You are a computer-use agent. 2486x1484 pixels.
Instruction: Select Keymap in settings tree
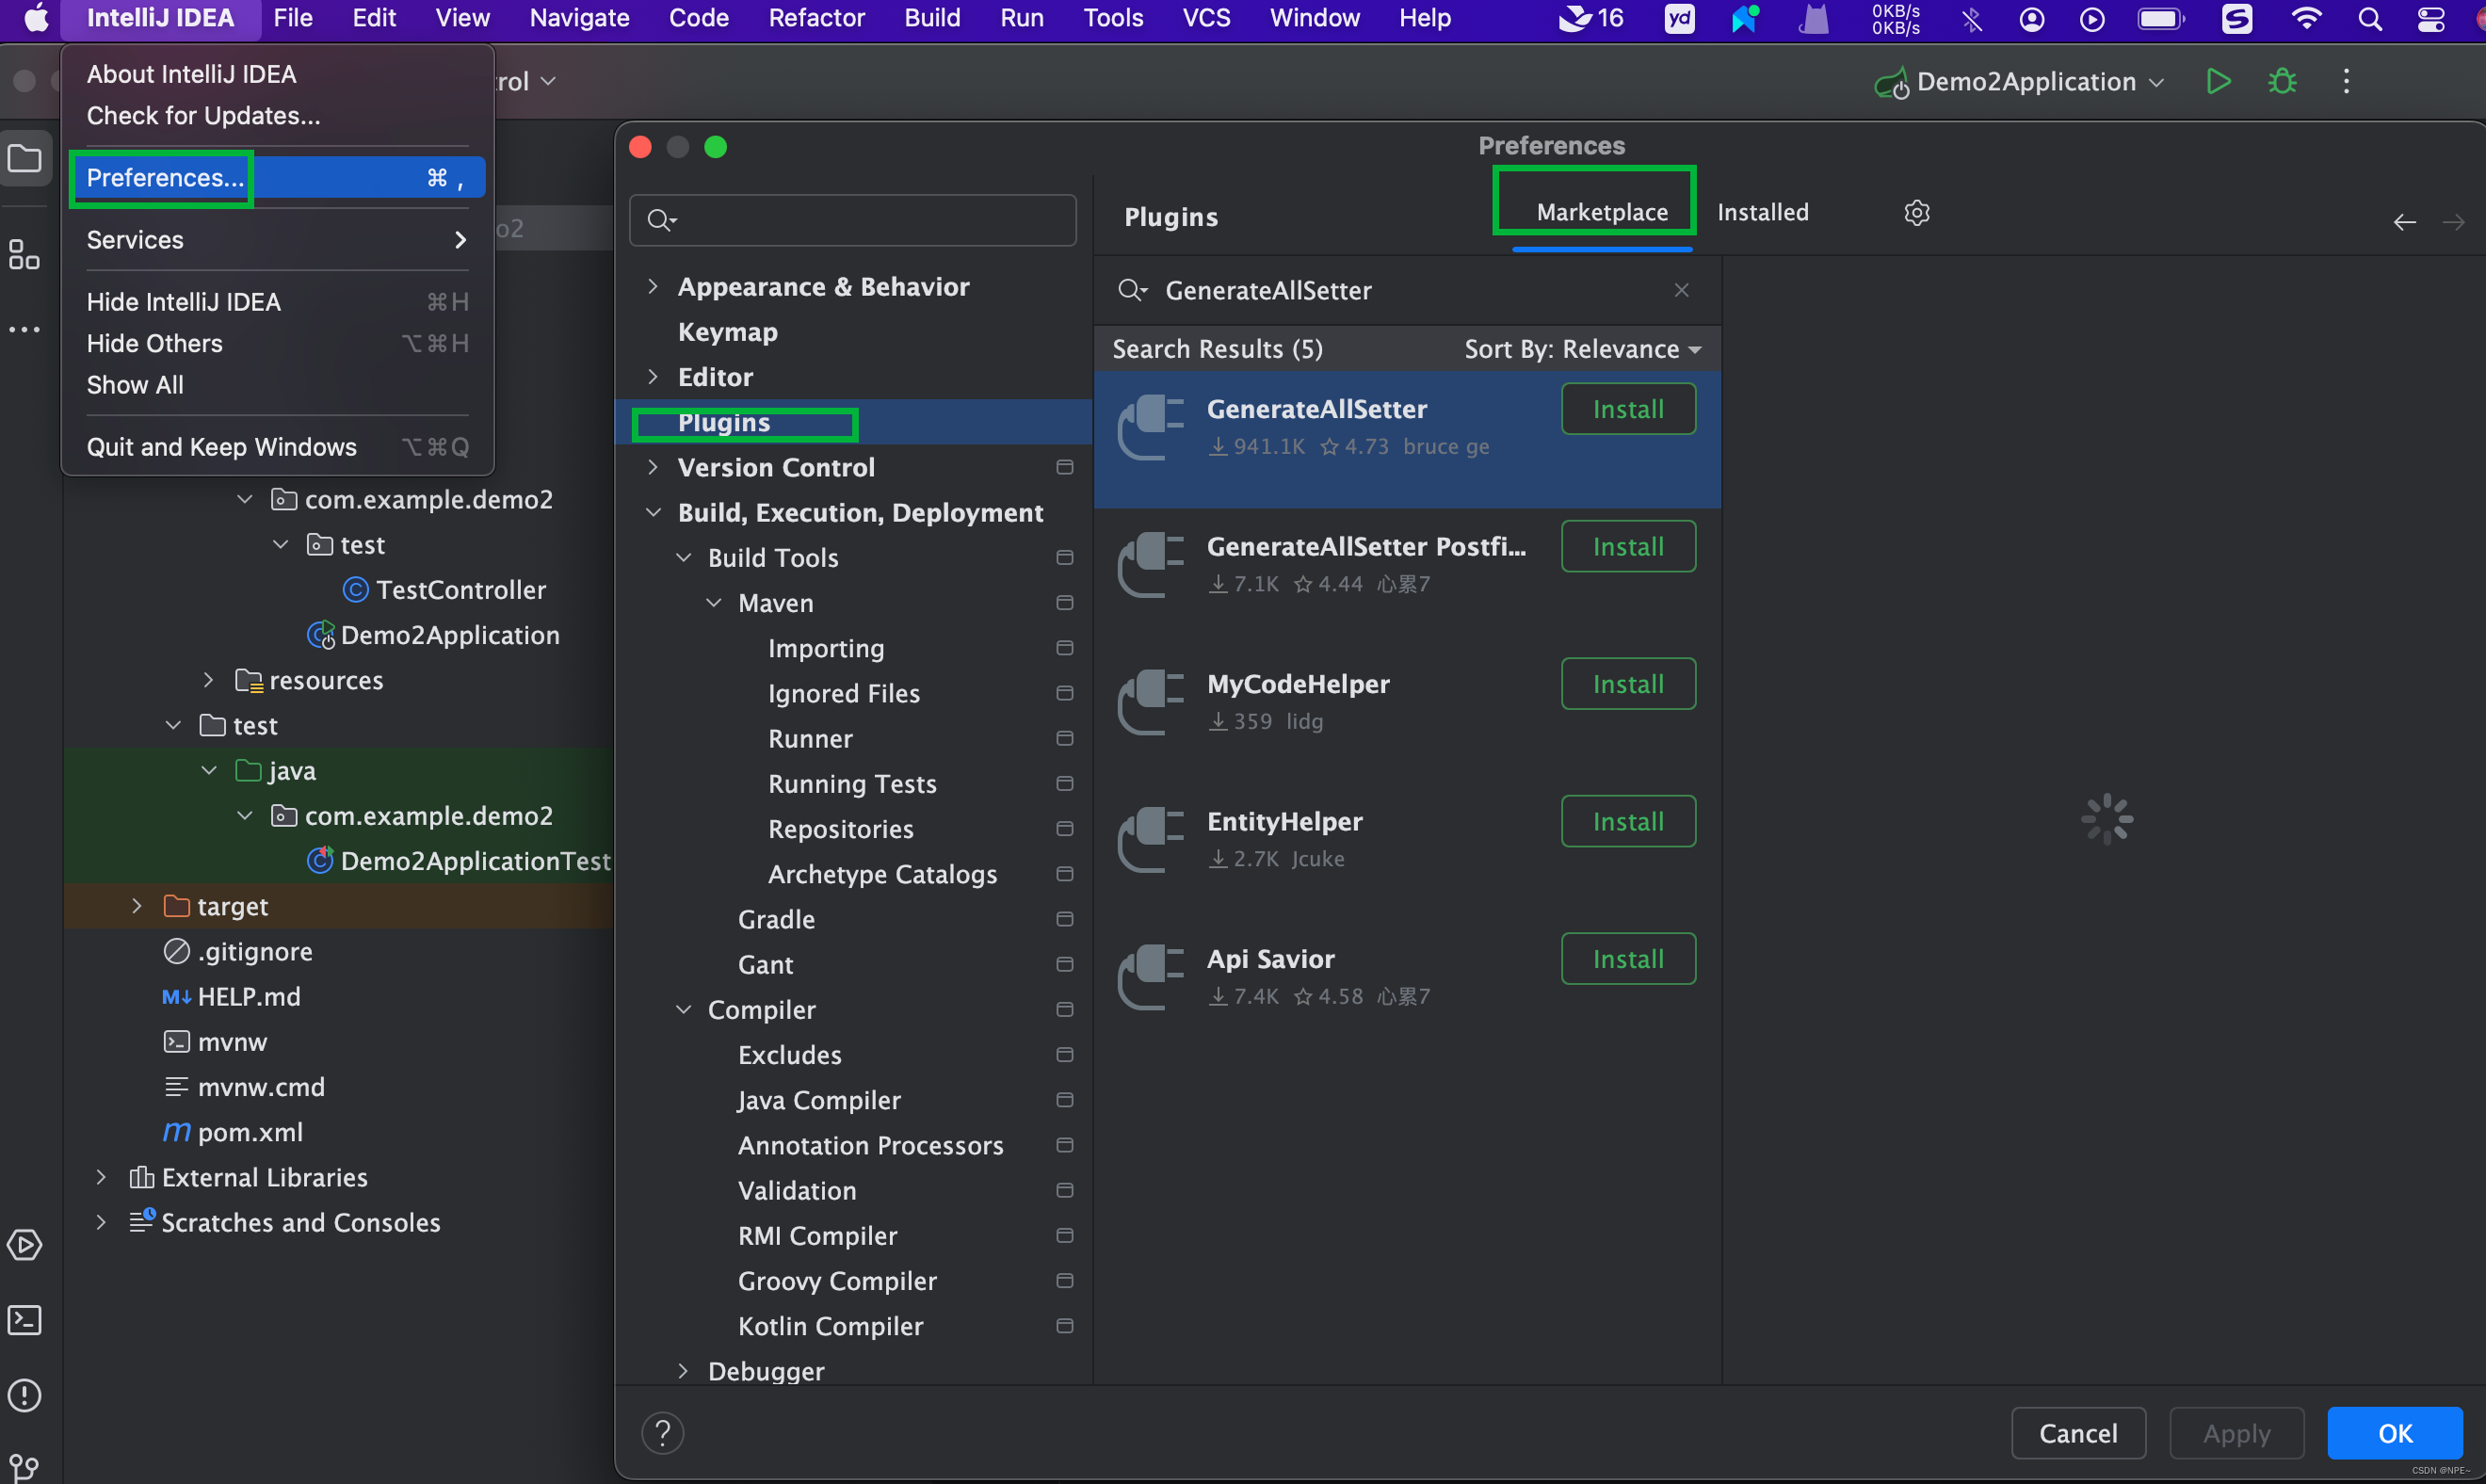coord(727,331)
